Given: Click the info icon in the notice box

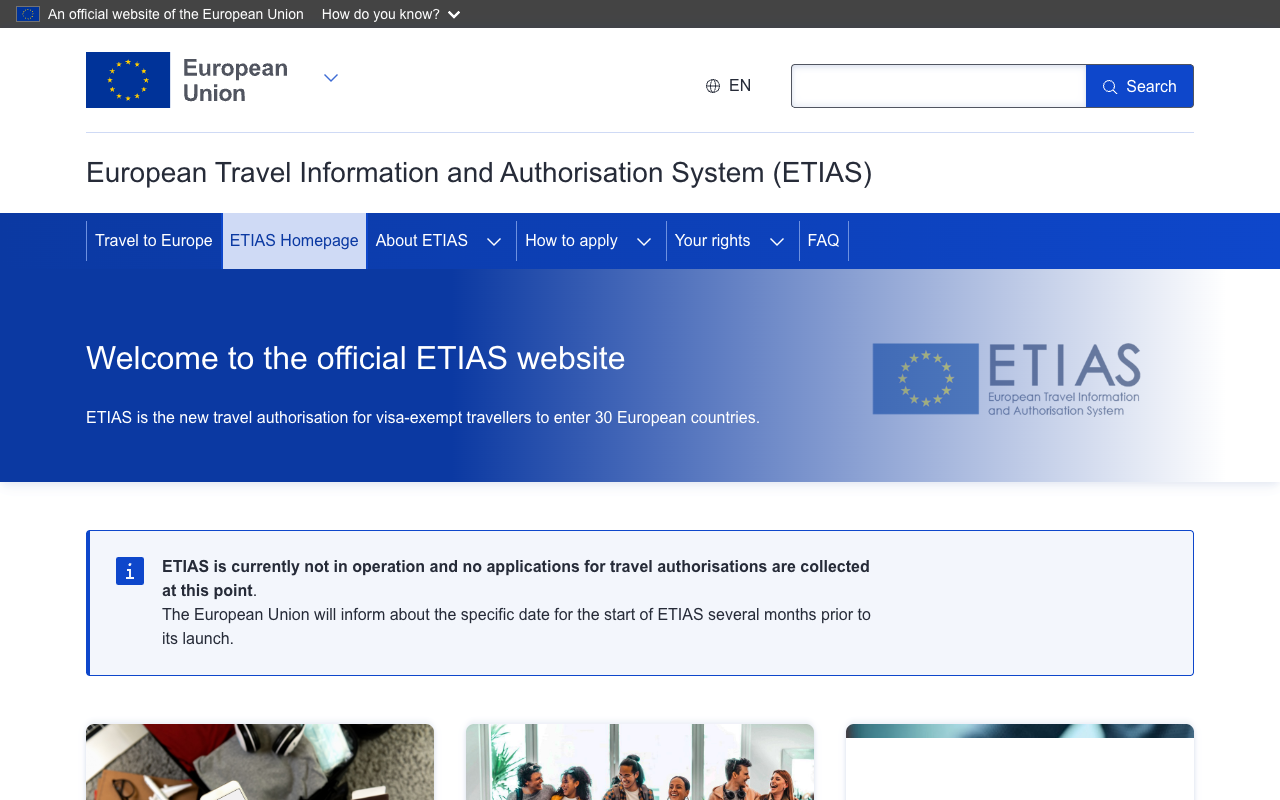Looking at the screenshot, I should 130,571.
